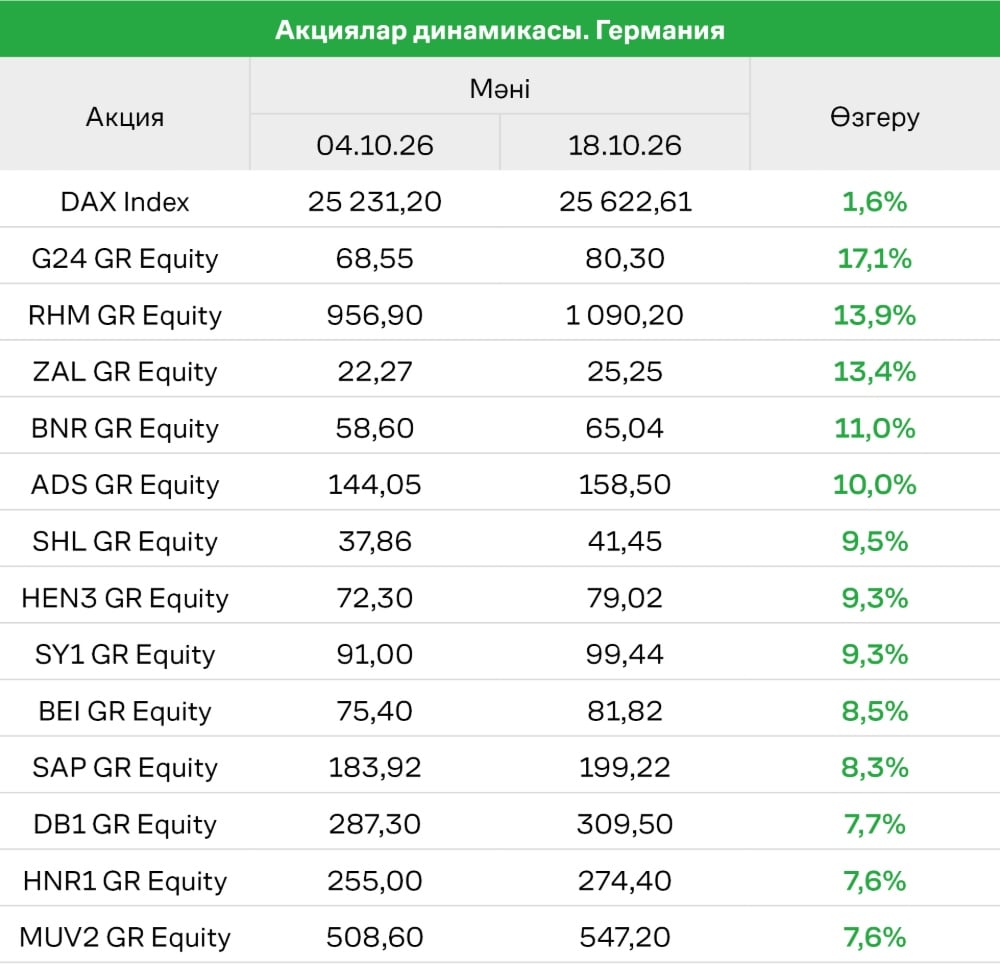1000x971 pixels.
Task: Click the 1 090,20 value cell
Action: click(625, 316)
